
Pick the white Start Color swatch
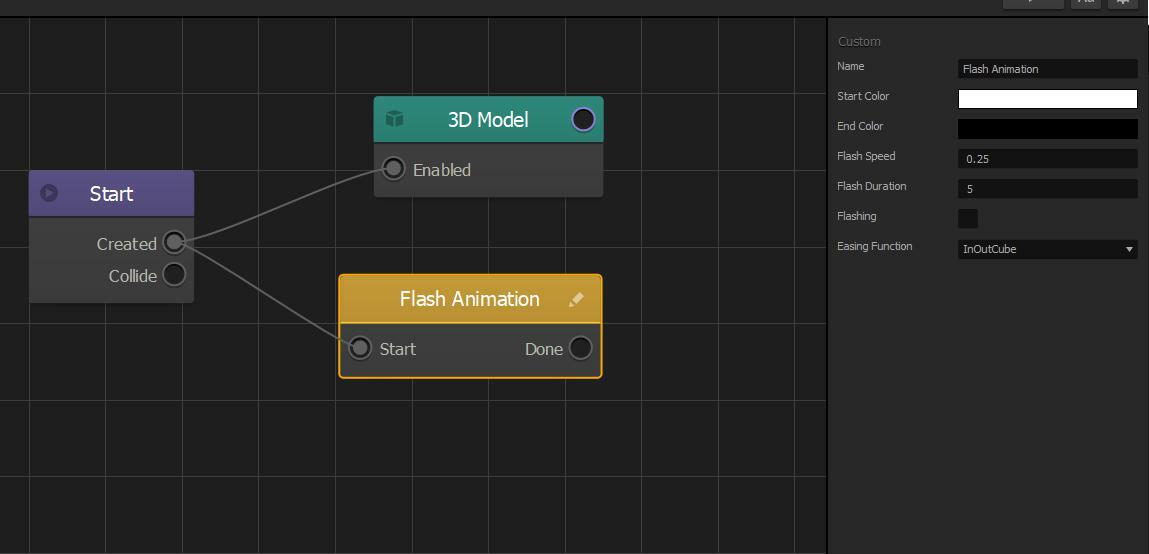click(x=1047, y=99)
